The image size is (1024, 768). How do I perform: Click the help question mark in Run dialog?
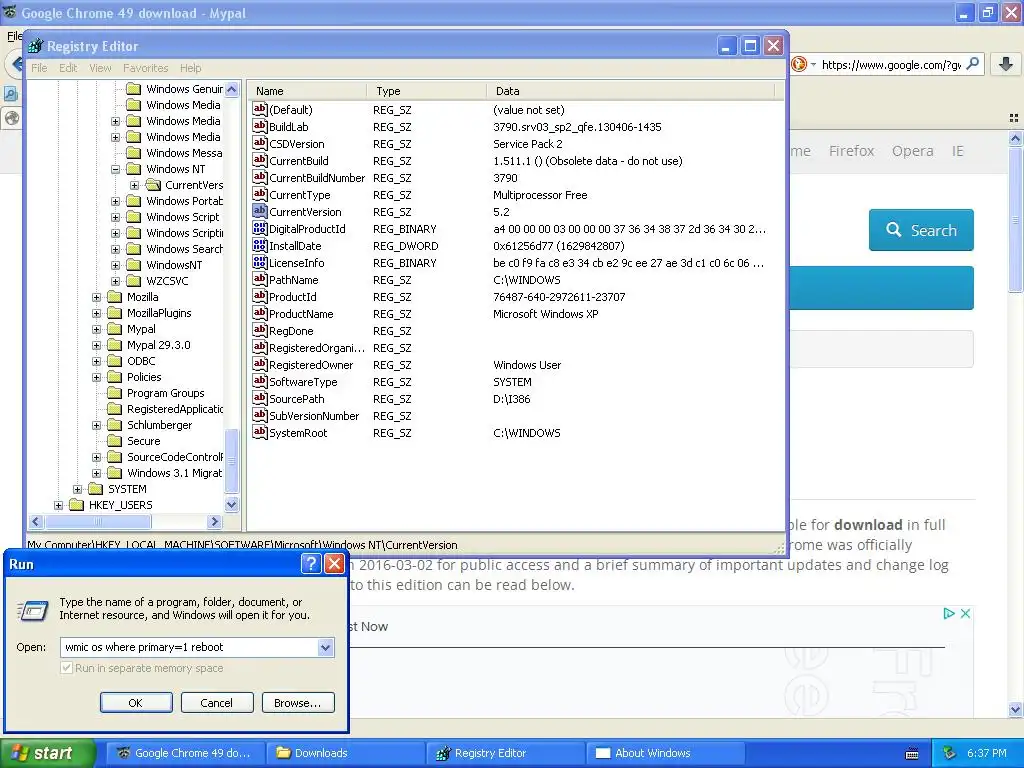311,564
